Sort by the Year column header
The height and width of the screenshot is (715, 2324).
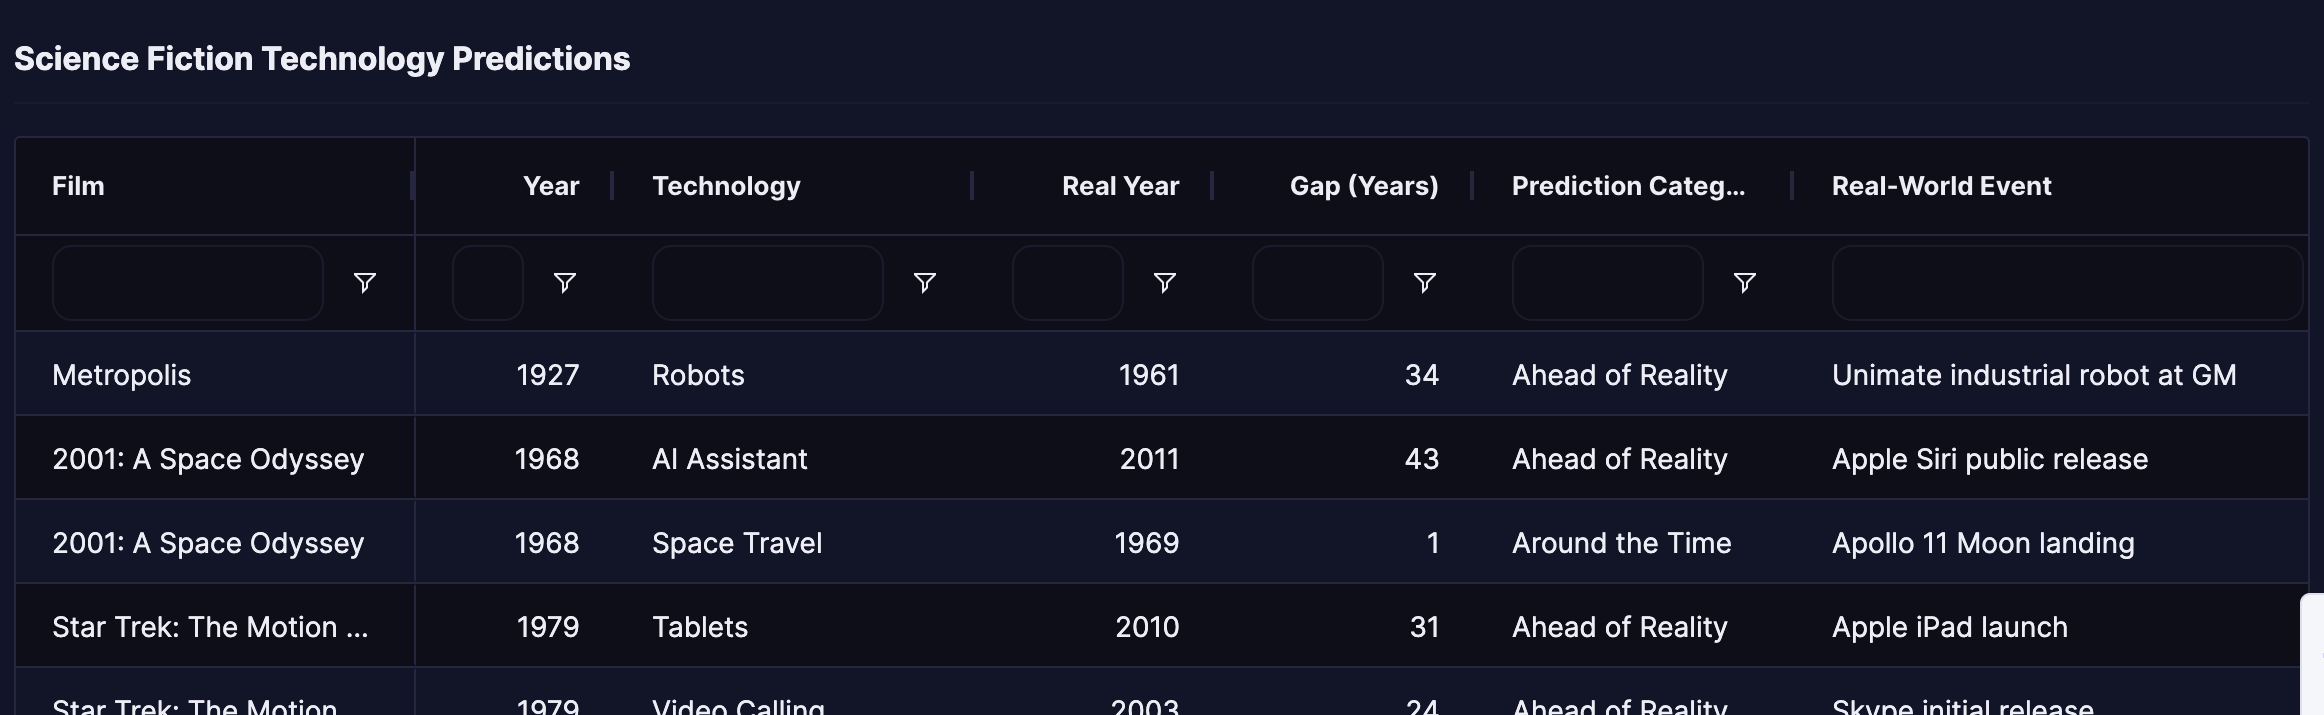(x=551, y=186)
